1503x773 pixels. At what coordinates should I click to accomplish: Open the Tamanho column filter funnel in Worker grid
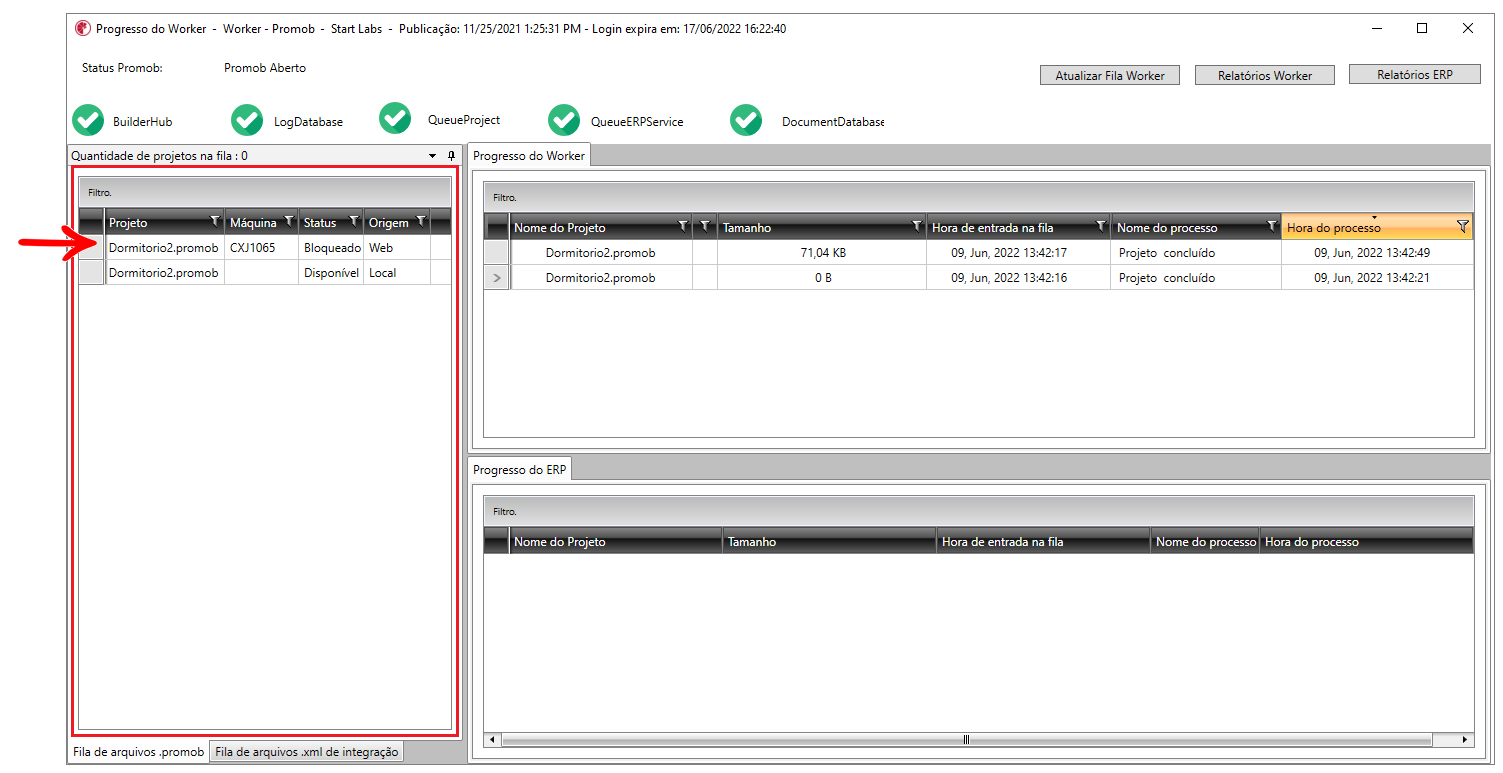917,226
